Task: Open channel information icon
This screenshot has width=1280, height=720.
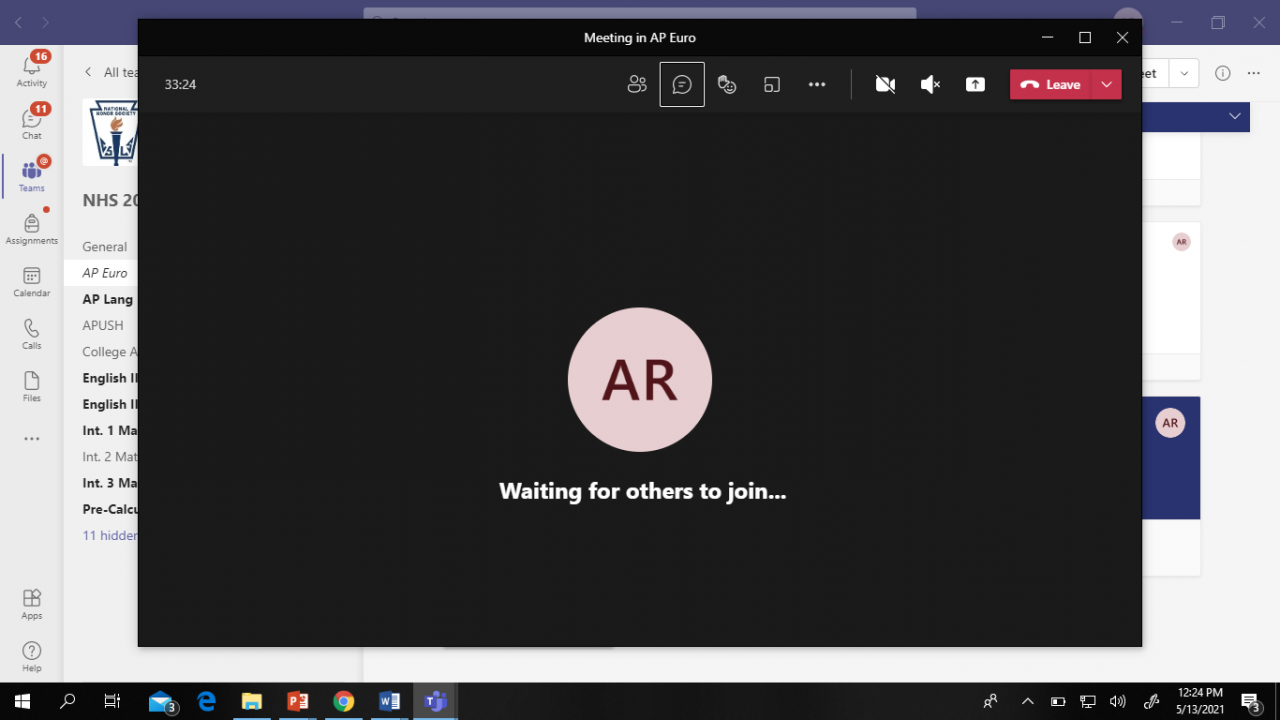Action: click(x=1222, y=73)
